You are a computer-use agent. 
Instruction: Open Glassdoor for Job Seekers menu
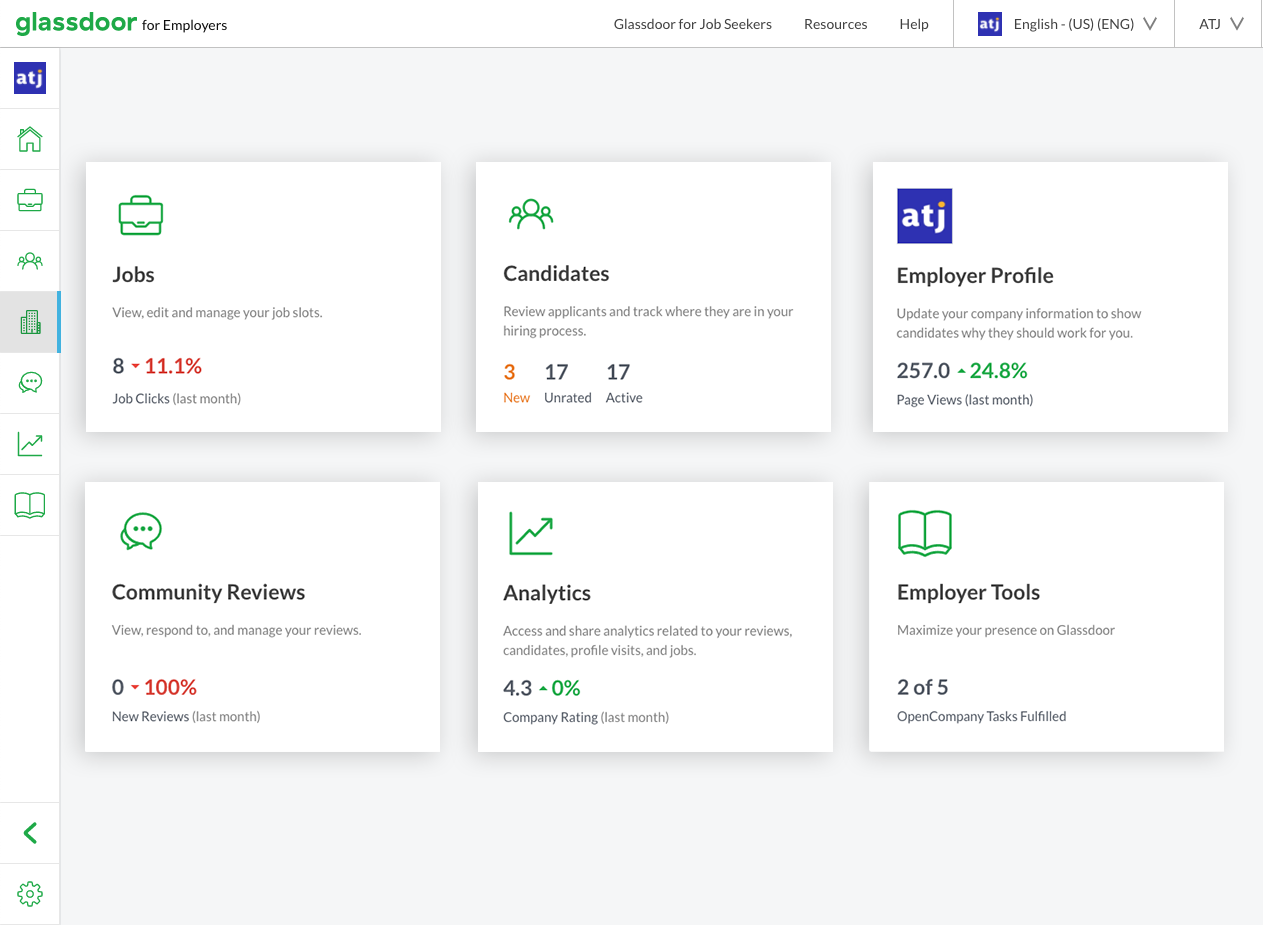point(692,23)
